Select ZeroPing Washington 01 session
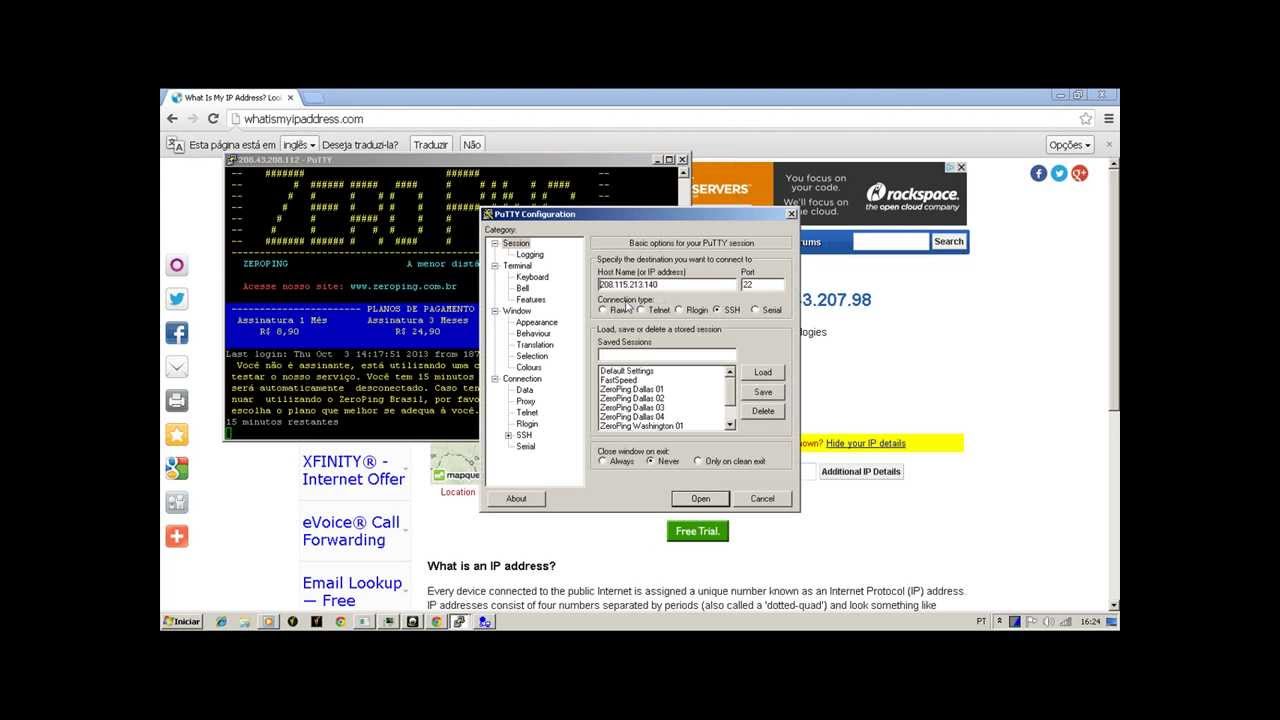Viewport: 1280px width, 720px height. click(642, 426)
